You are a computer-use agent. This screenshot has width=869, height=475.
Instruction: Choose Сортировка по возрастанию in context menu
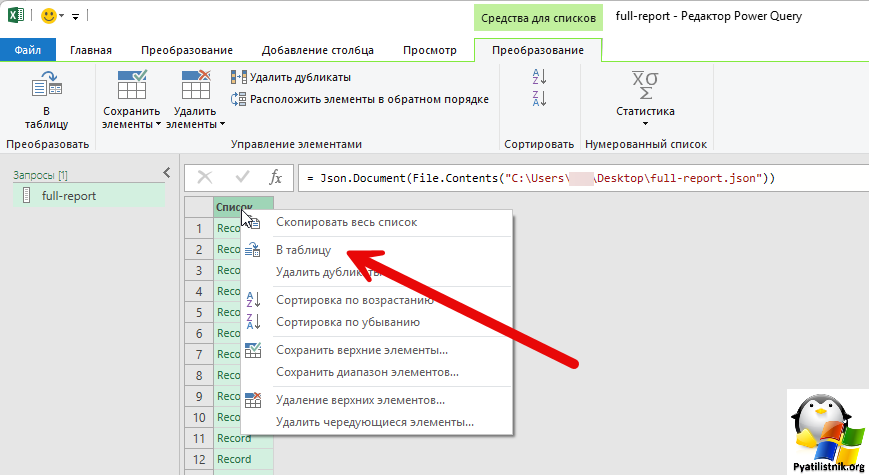pyautogui.click(x=376, y=300)
